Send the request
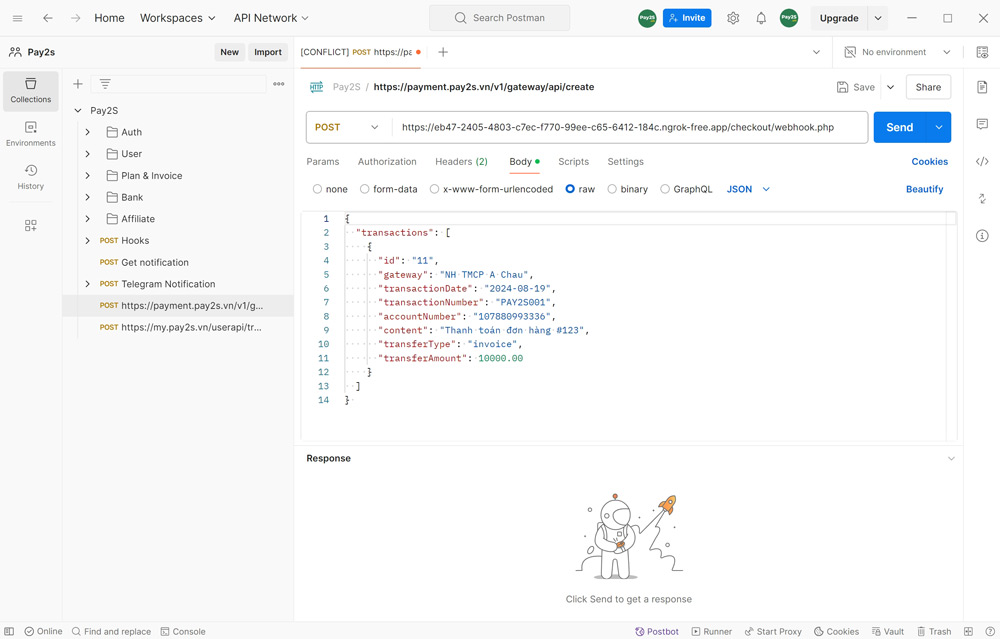The height and width of the screenshot is (639, 1000). tap(899, 128)
